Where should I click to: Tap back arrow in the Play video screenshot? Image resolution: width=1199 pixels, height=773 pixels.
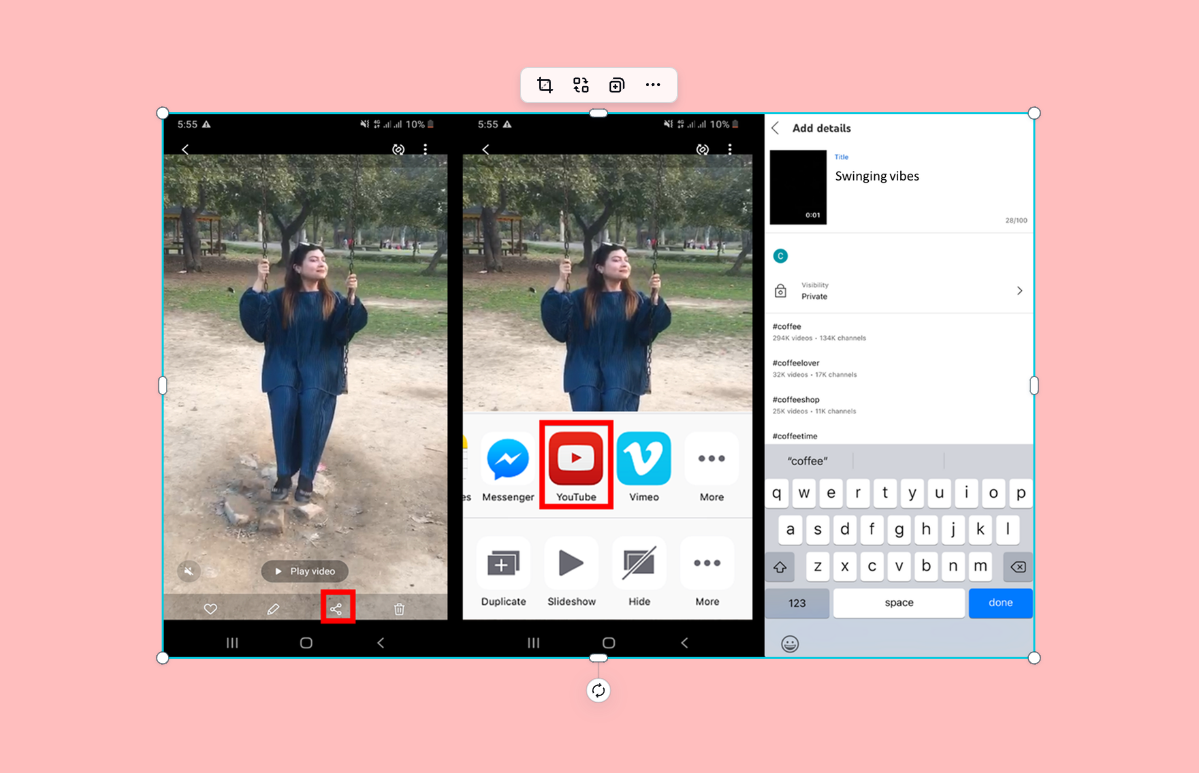[185, 149]
